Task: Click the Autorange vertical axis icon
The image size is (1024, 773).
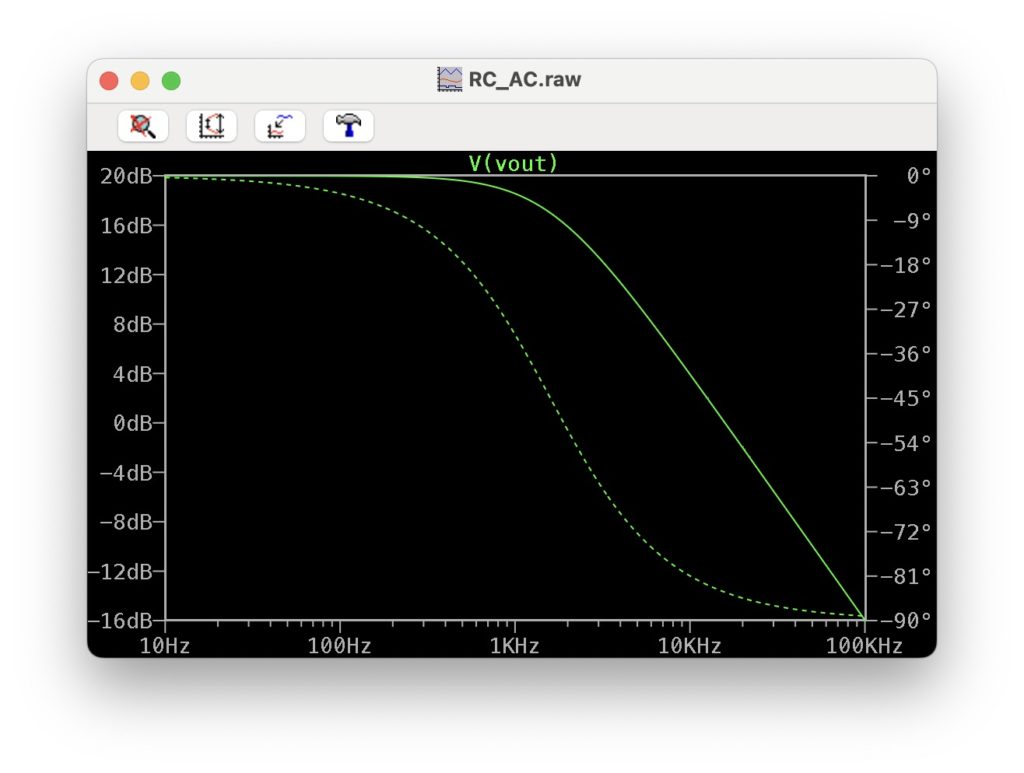Action: pyautogui.click(x=211, y=126)
